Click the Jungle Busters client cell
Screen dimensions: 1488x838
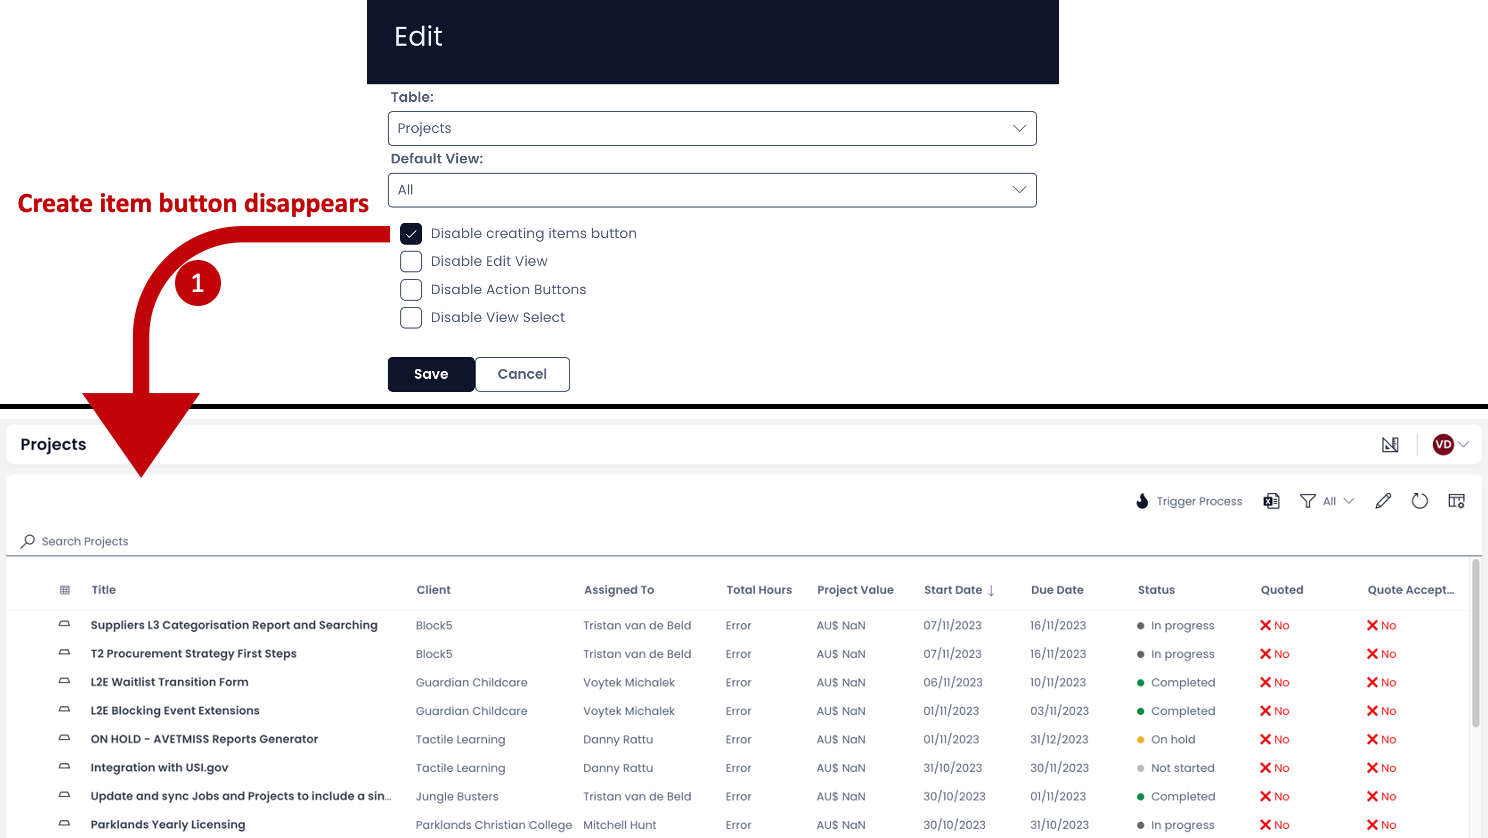(457, 797)
